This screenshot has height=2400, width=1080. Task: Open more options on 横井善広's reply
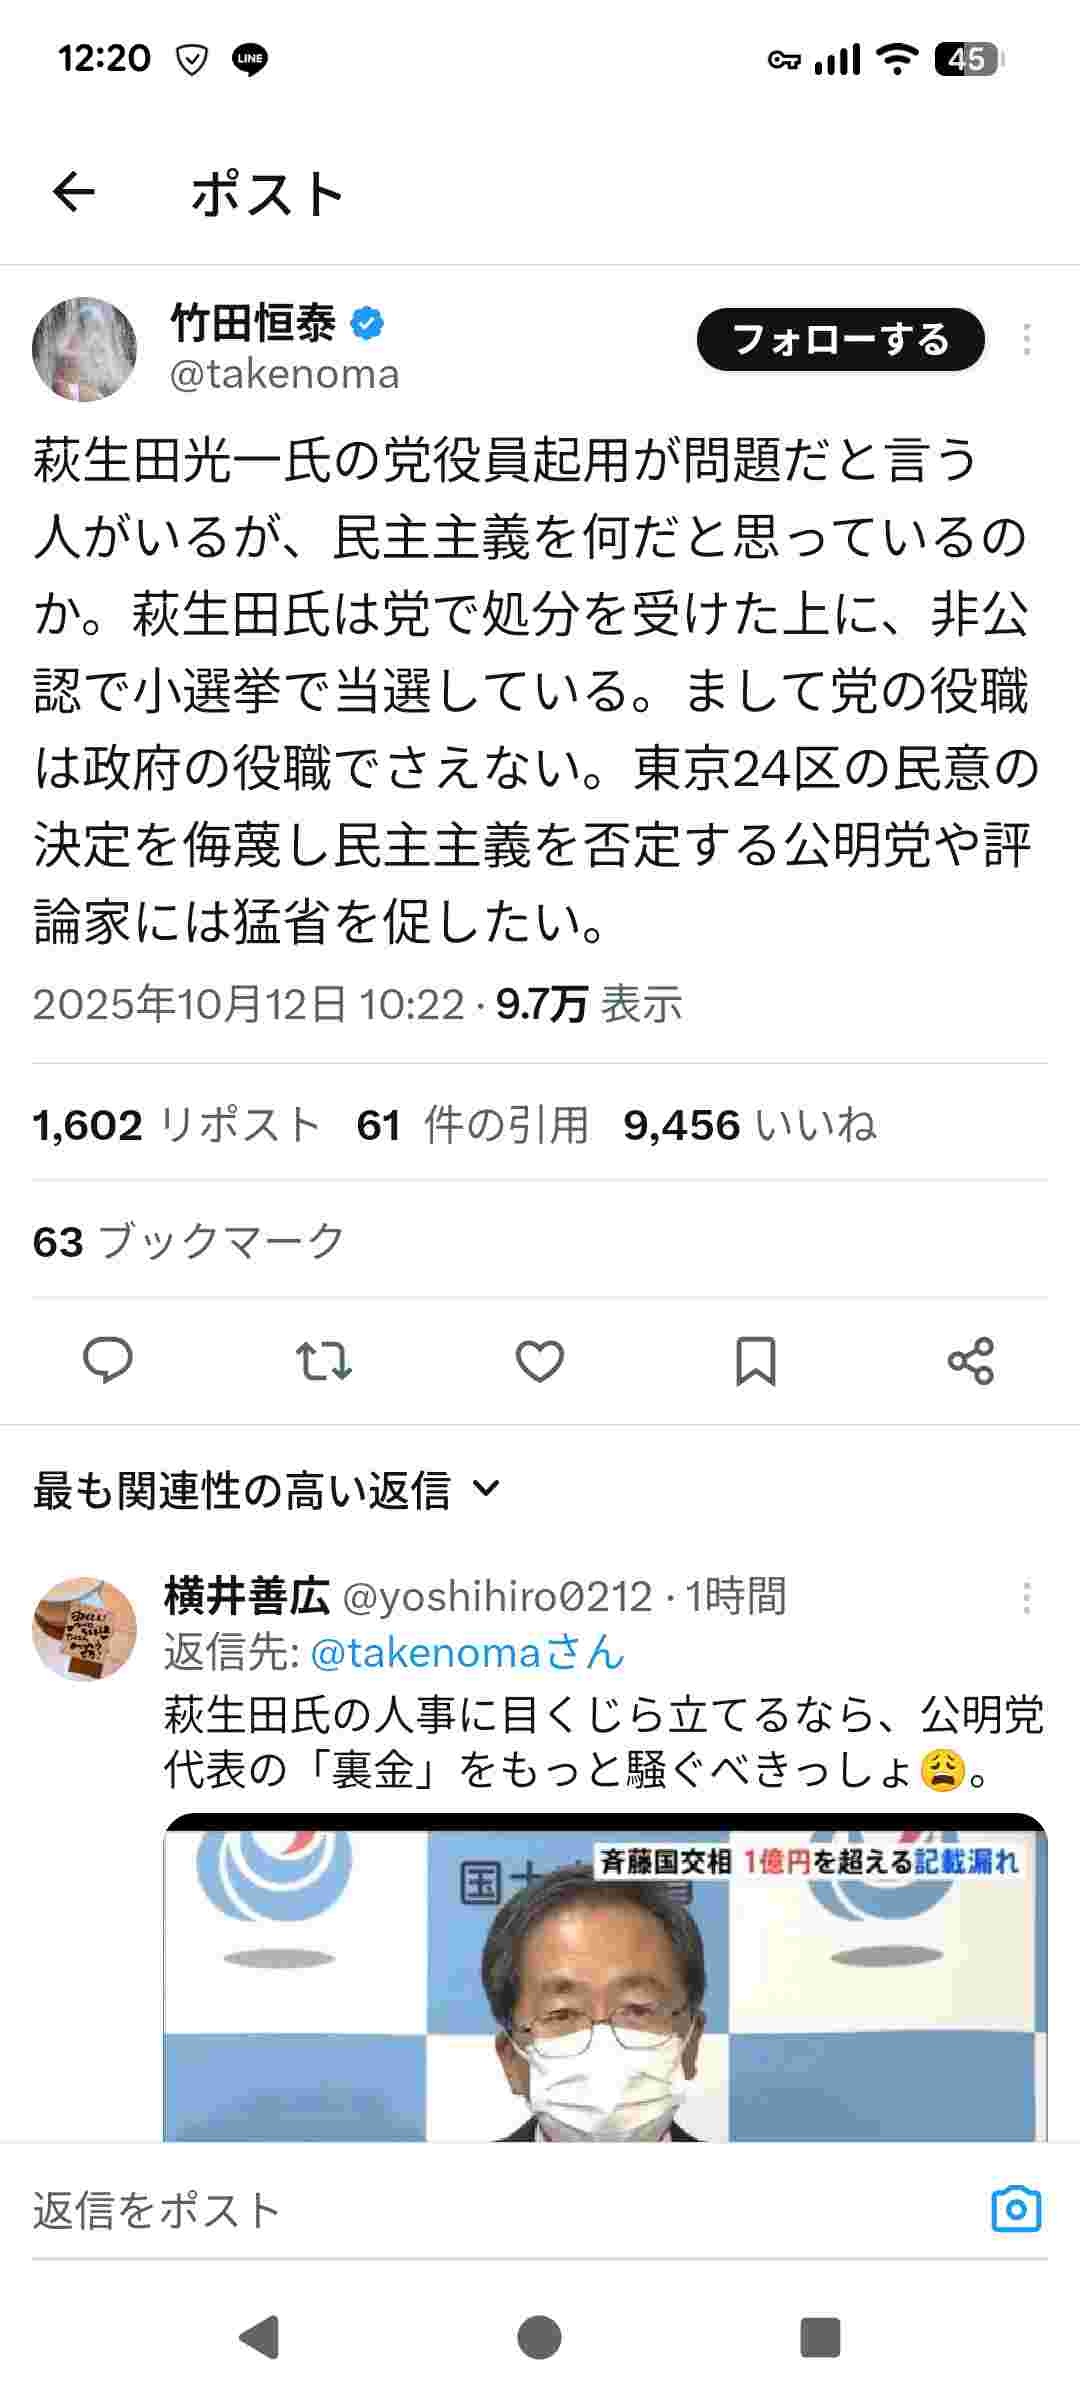tap(1027, 1597)
